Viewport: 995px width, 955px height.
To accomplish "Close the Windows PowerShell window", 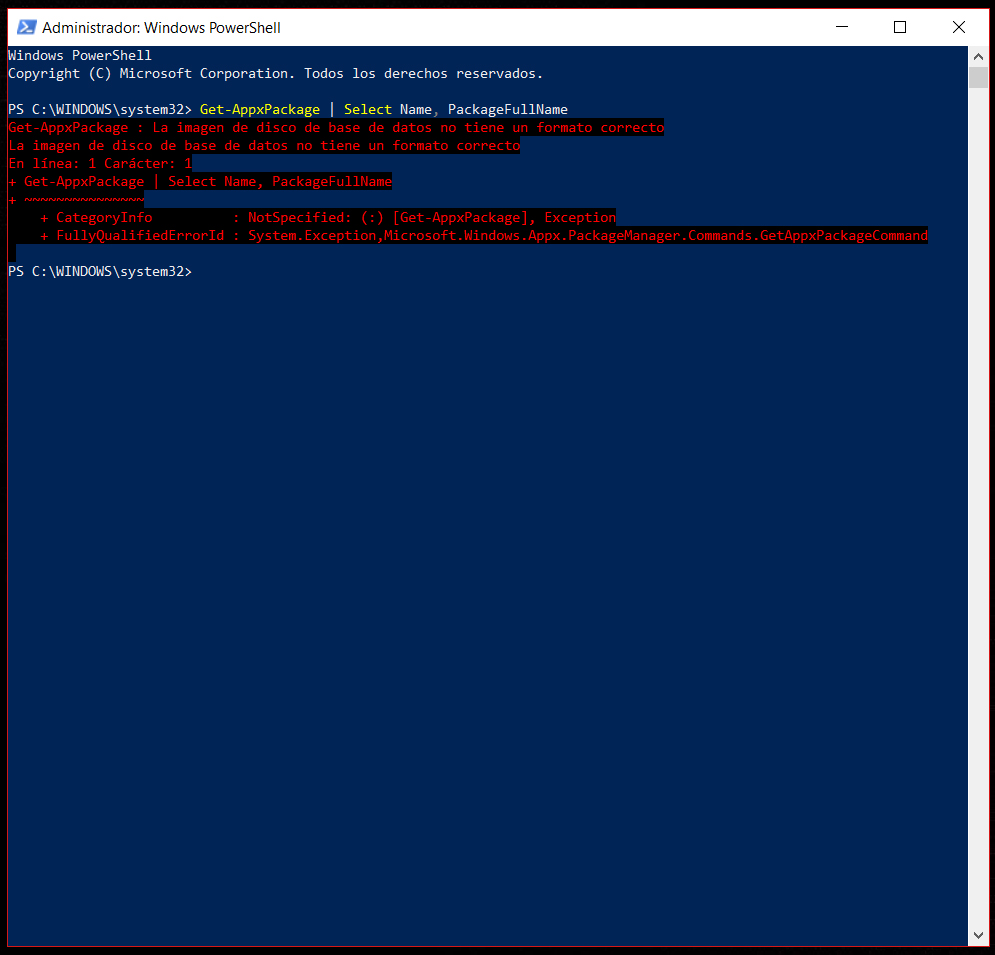I will pyautogui.click(x=958, y=27).
